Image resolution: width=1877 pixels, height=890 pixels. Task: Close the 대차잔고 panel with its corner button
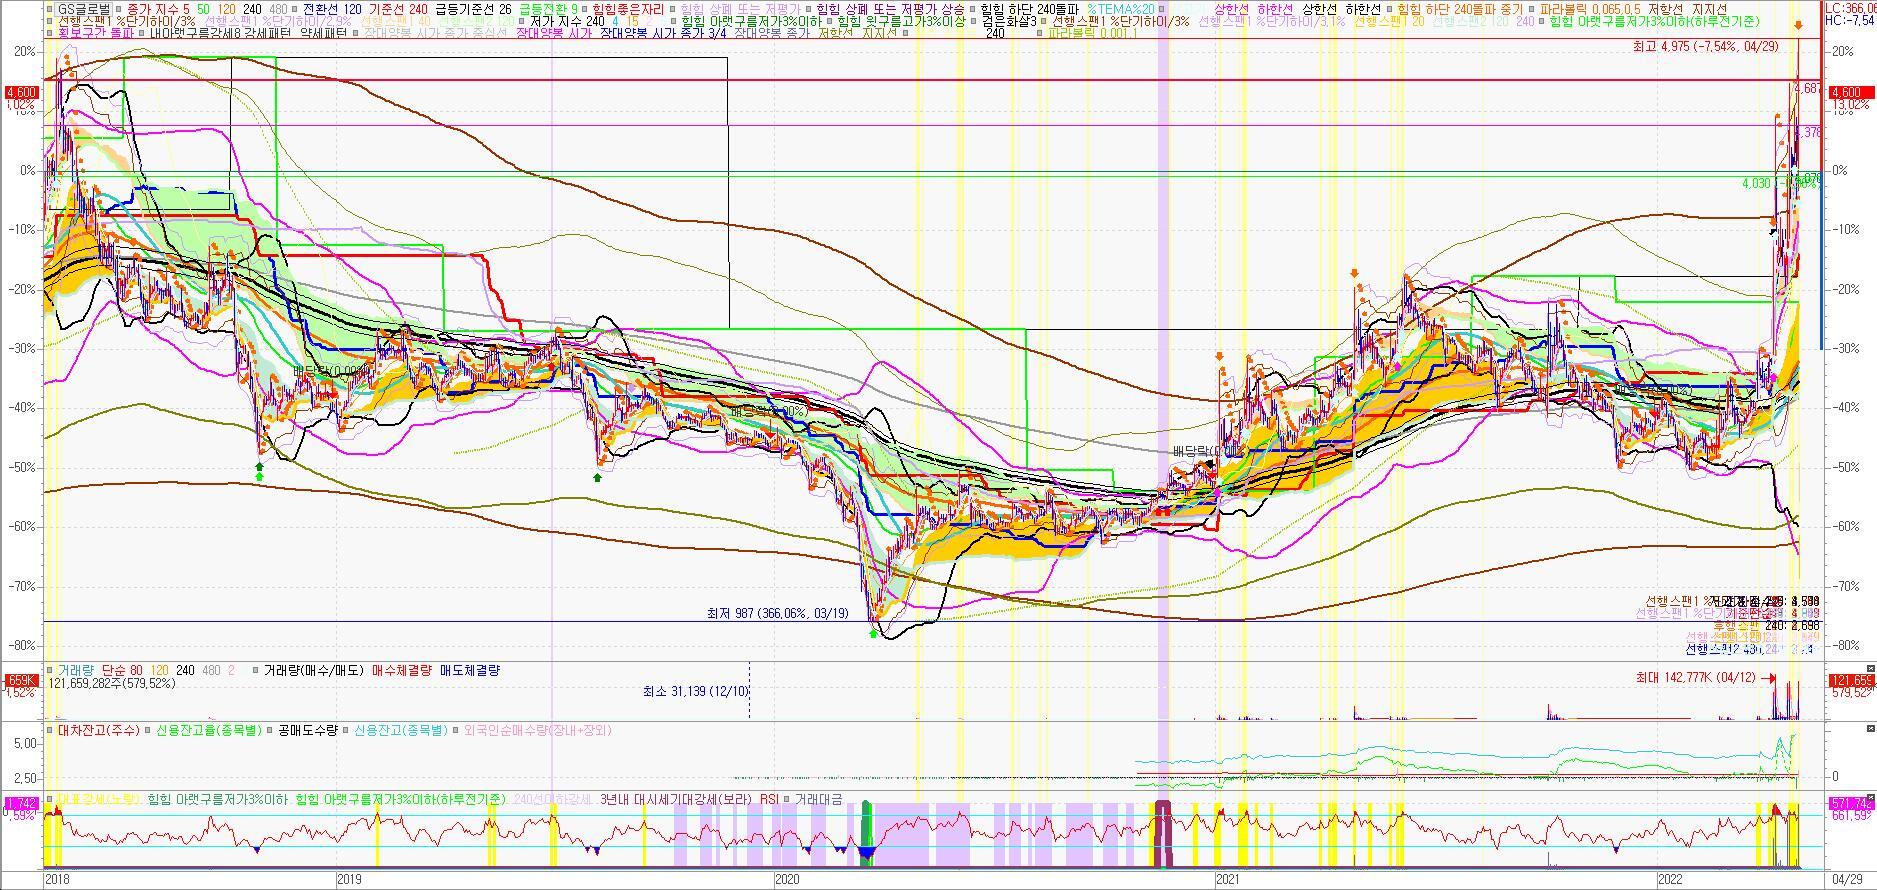tap(1870, 728)
